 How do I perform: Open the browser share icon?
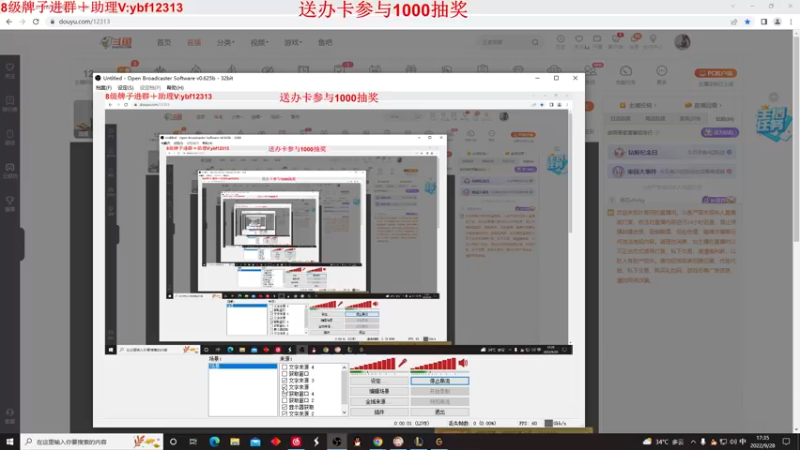pos(734,21)
